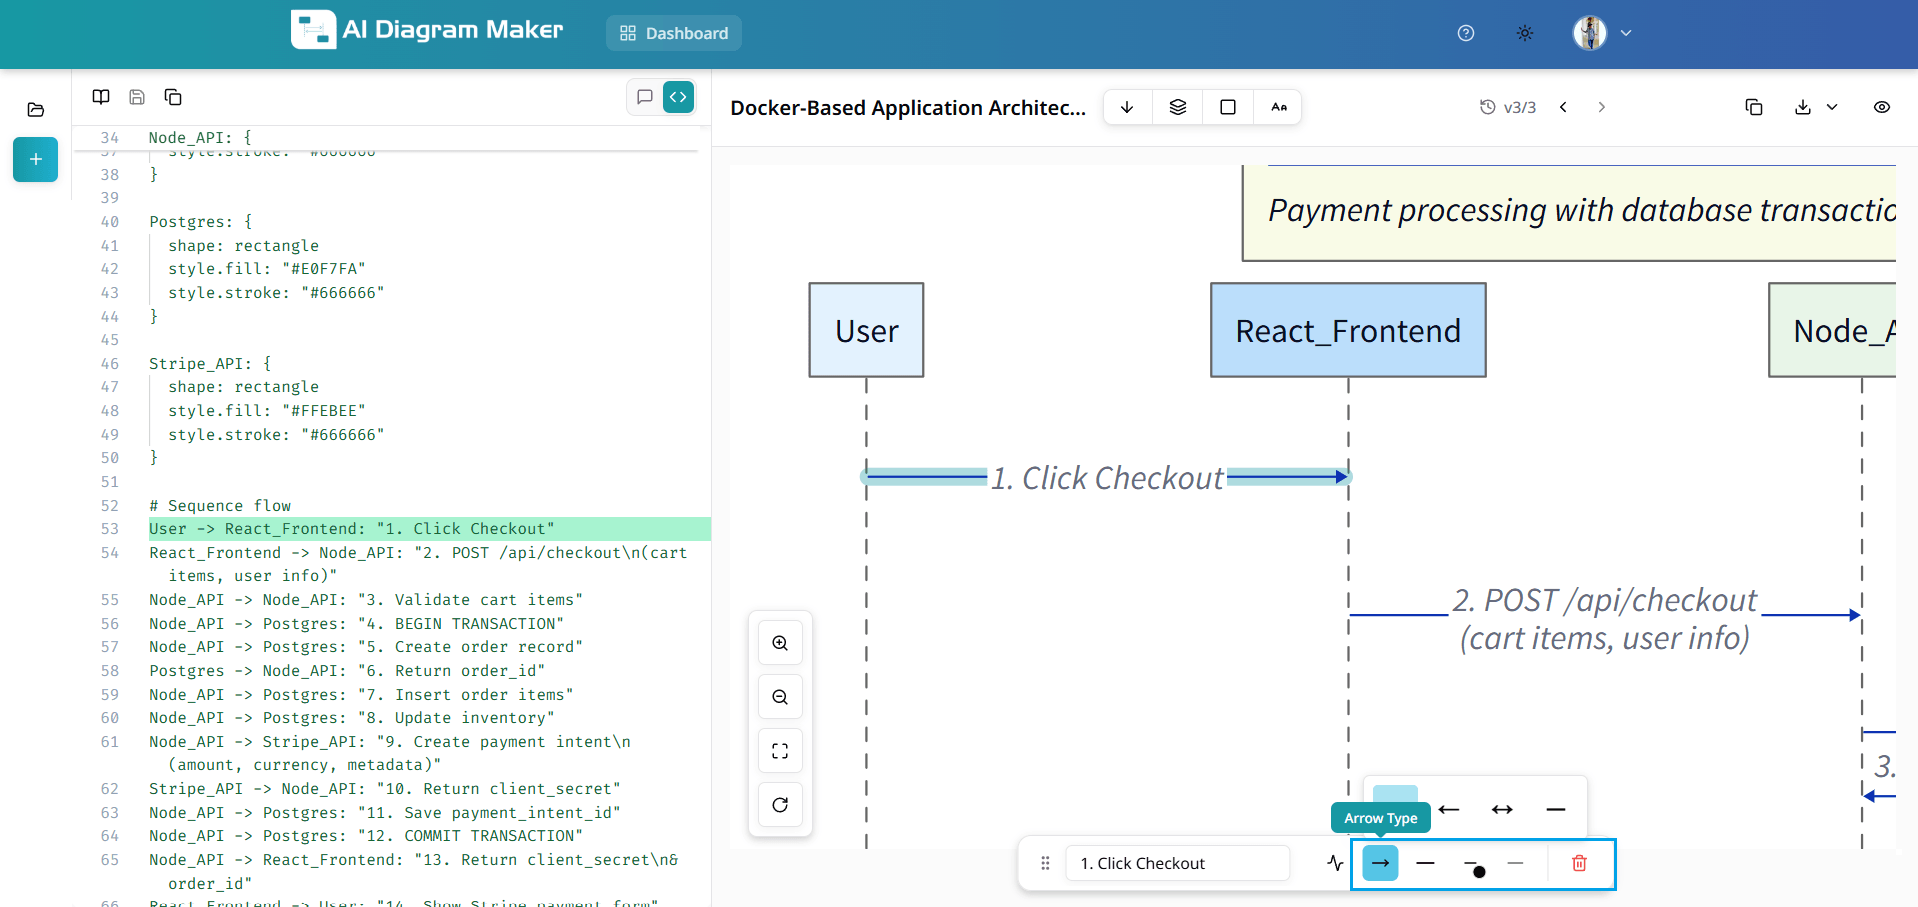
Task: Click the help question mark button
Action: click(1466, 33)
